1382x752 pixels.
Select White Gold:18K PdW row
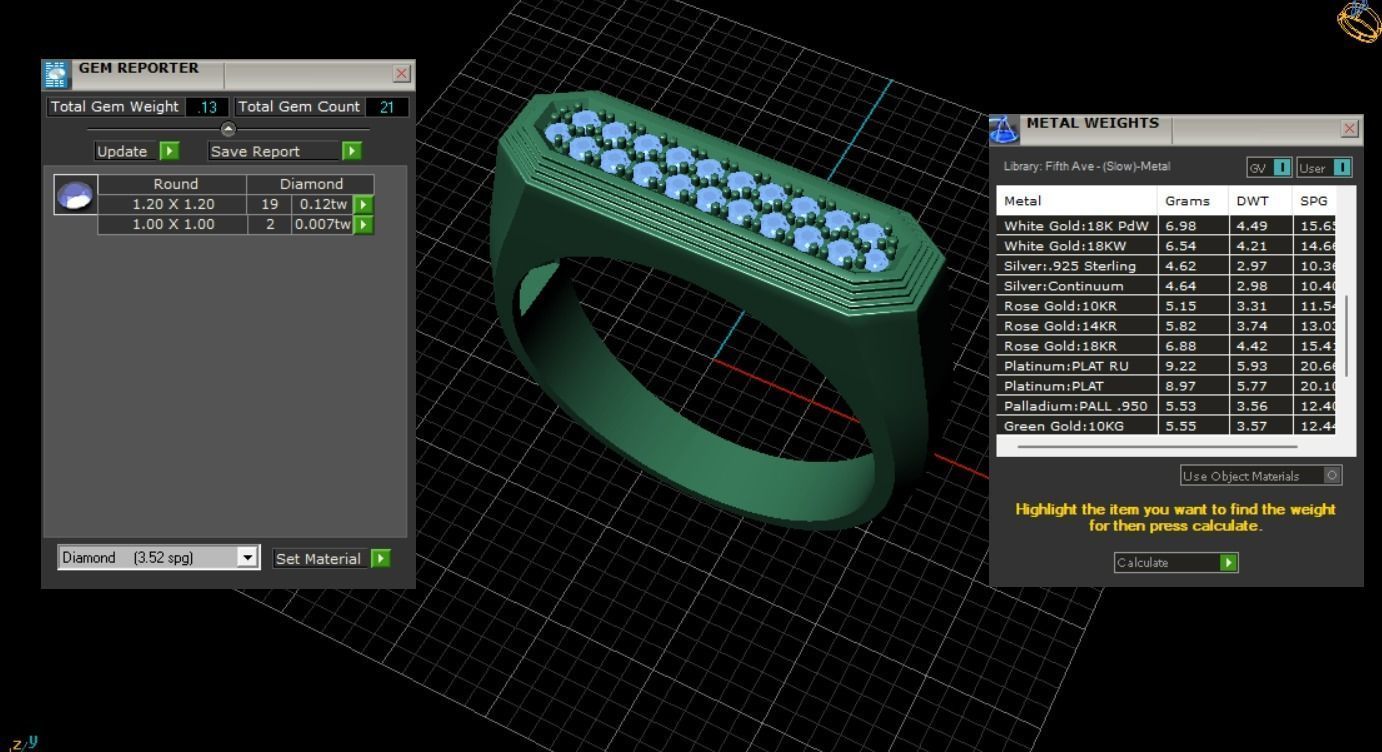click(1166, 226)
